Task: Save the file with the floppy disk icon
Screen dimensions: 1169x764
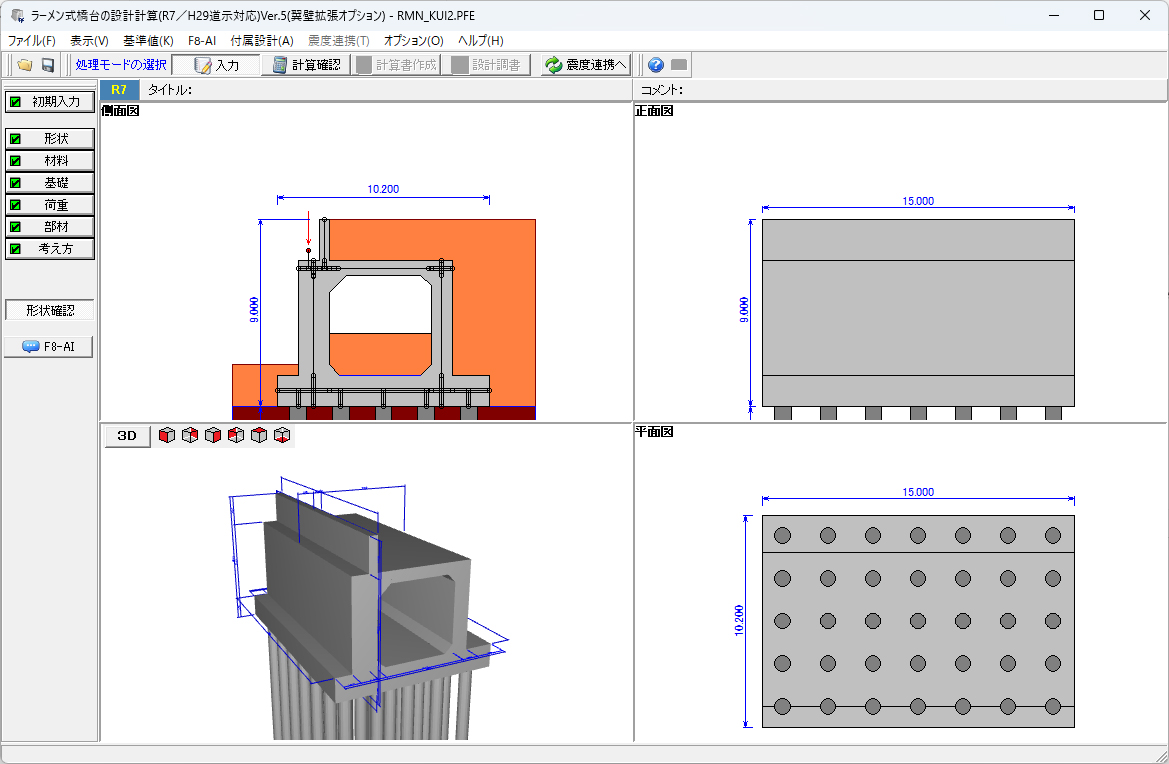Action: (48, 65)
